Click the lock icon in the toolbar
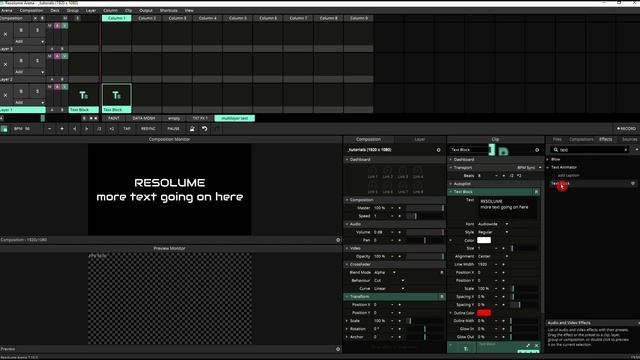 pyautogui.click(x=192, y=129)
